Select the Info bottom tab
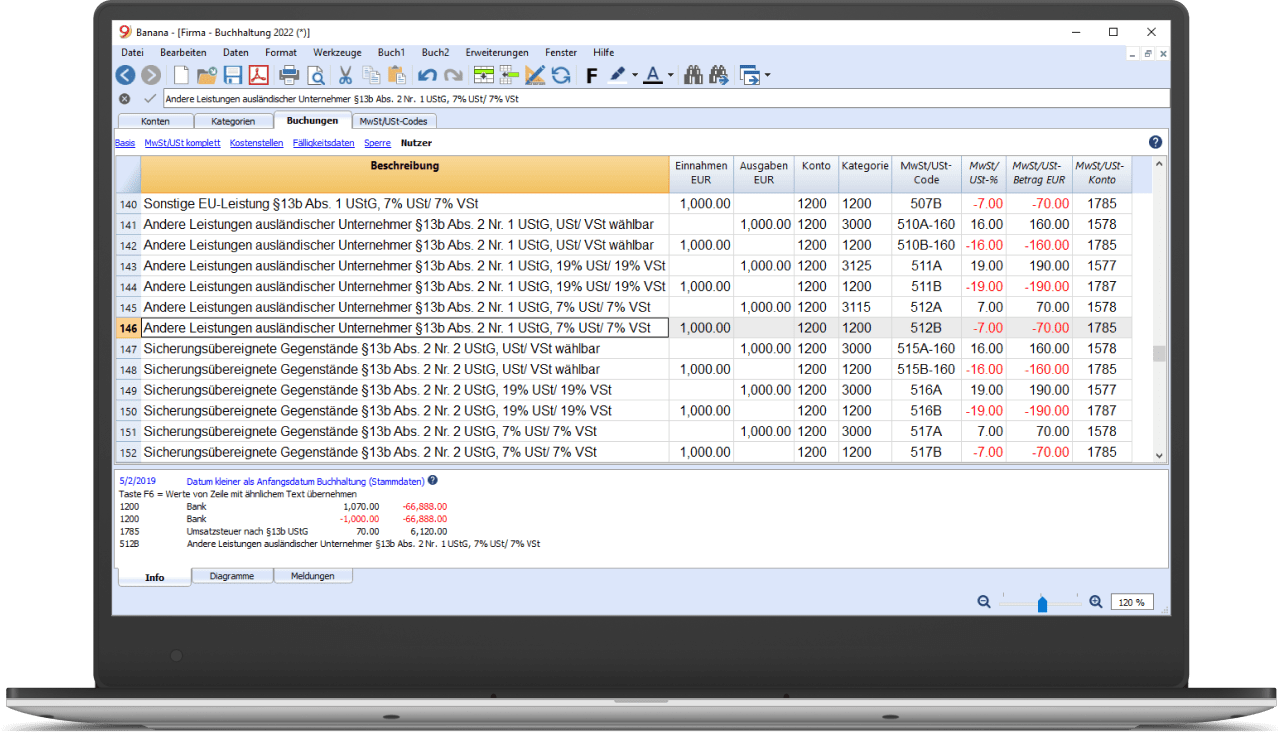 [154, 577]
